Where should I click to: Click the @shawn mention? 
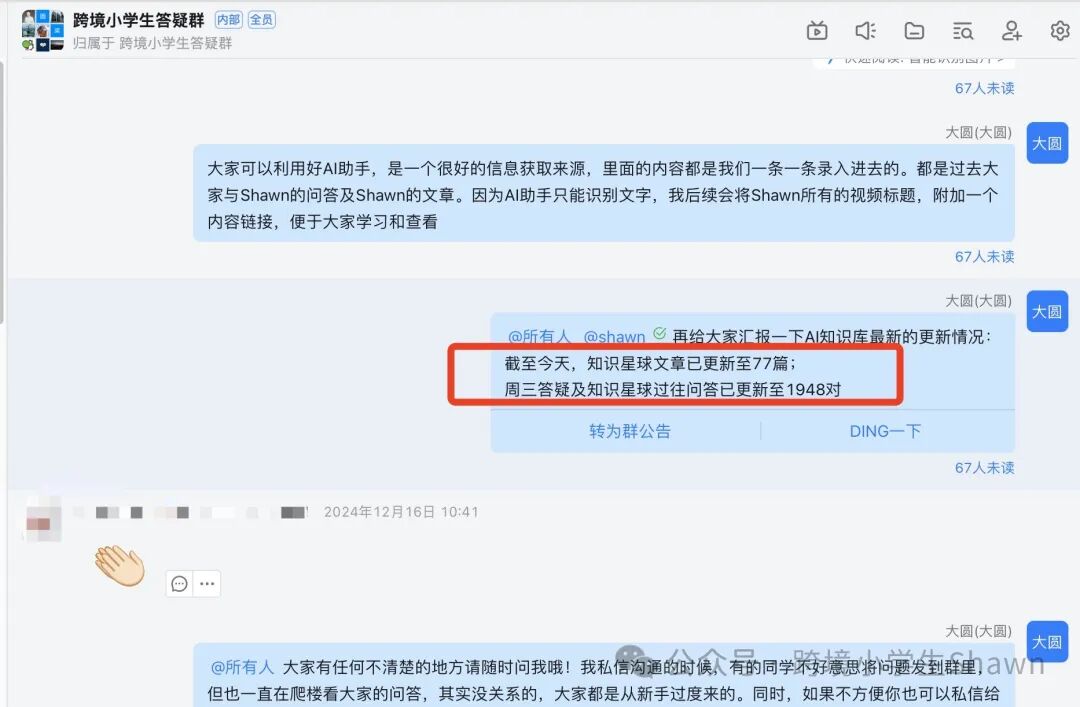click(614, 337)
